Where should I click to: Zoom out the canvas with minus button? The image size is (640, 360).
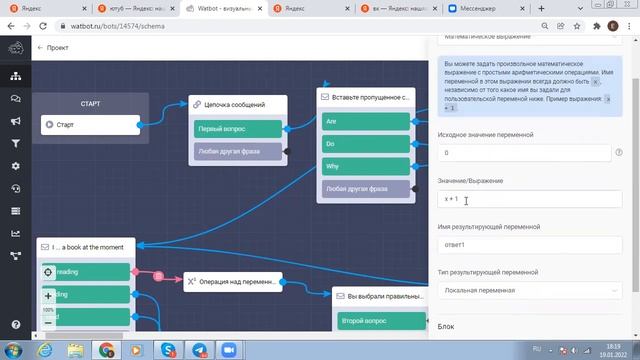point(48,323)
